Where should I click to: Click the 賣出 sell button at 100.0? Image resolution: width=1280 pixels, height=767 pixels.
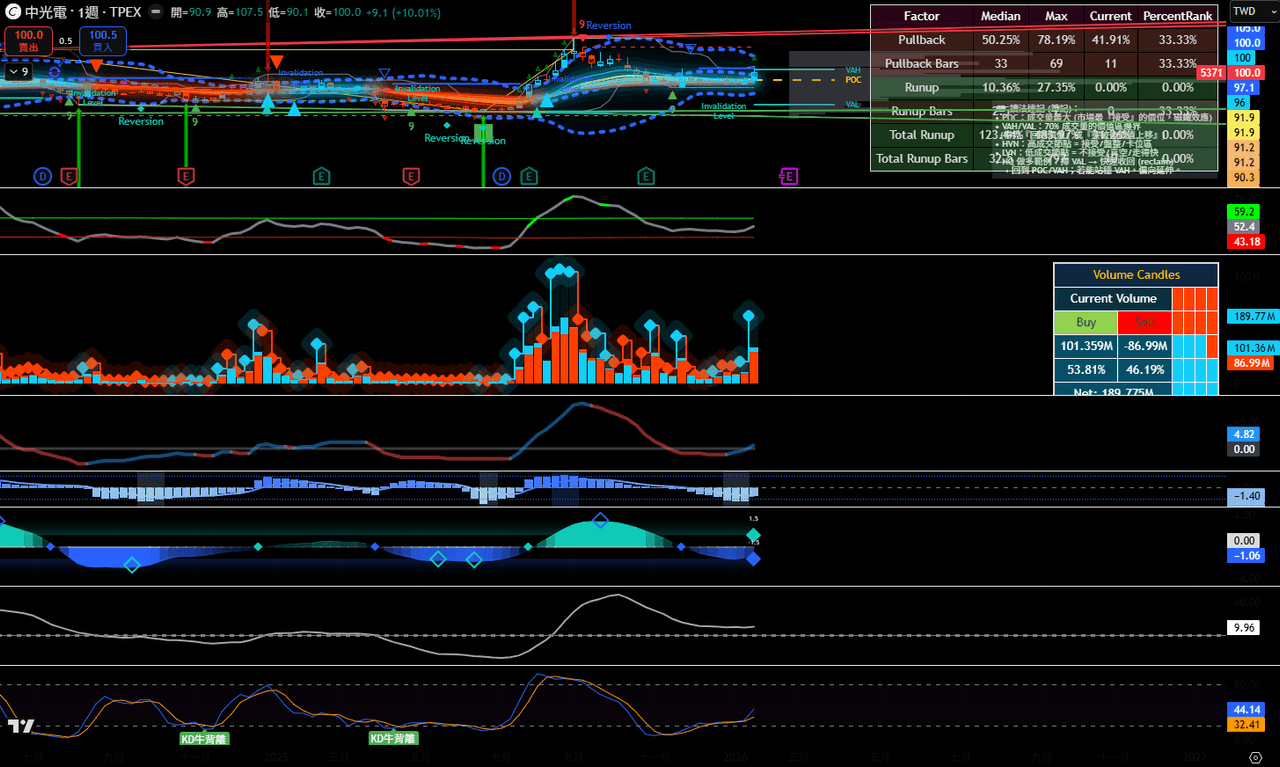(29, 41)
